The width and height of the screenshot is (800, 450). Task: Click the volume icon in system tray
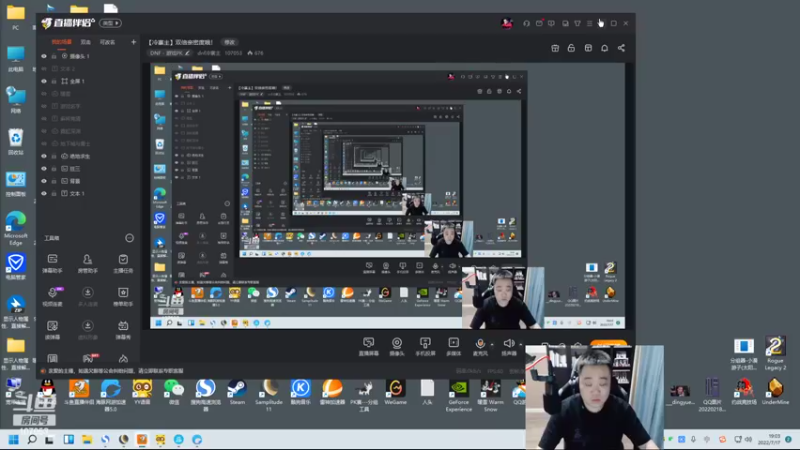(x=748, y=439)
